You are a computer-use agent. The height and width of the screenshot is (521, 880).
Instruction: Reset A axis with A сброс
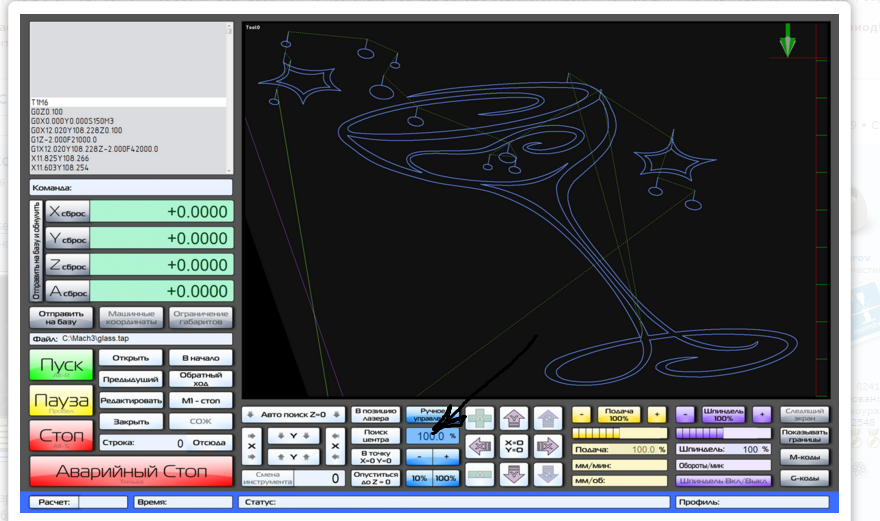[67, 291]
